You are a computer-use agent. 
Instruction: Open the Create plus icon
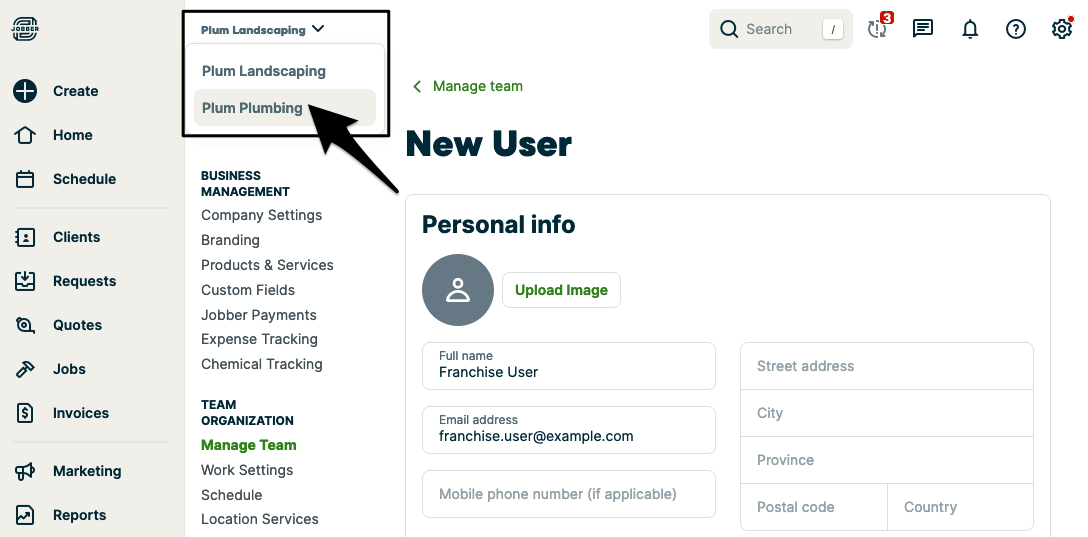(25, 91)
